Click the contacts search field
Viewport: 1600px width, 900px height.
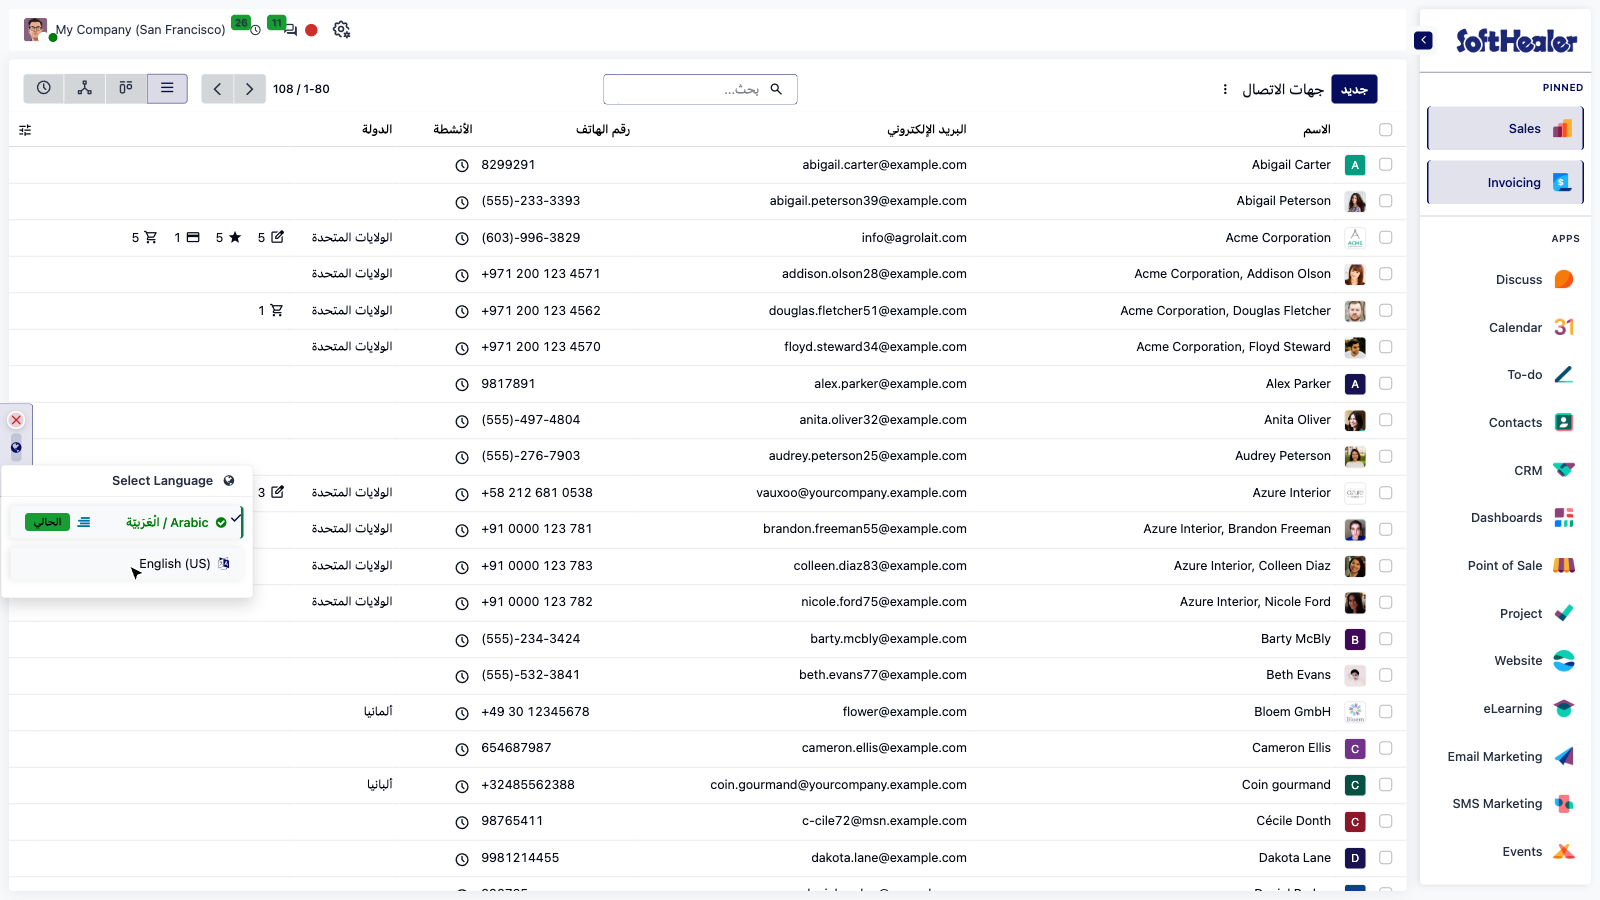pyautogui.click(x=700, y=89)
